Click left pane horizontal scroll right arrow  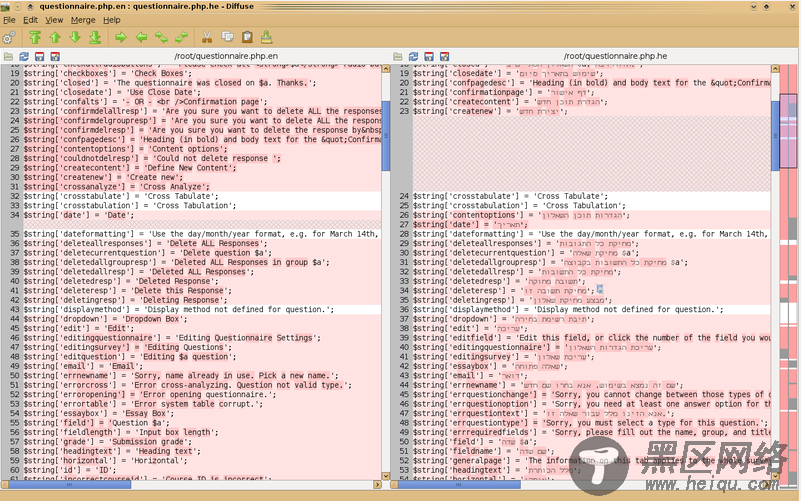[x=378, y=485]
